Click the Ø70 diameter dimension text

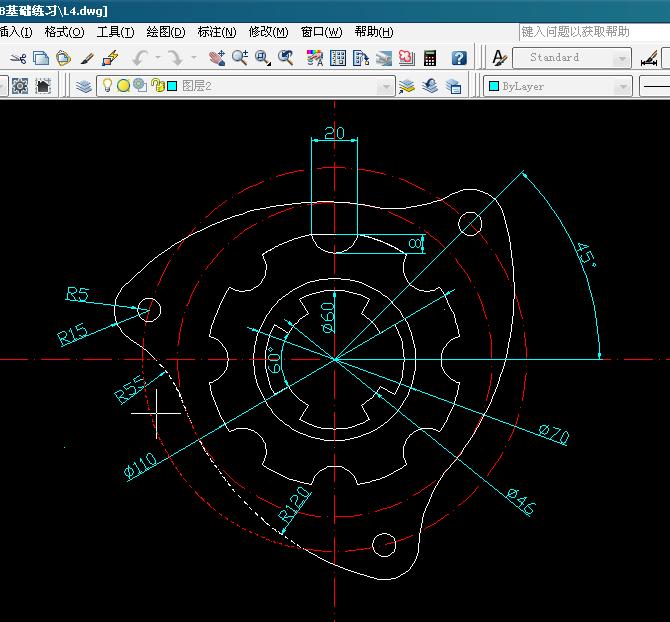pyautogui.click(x=554, y=434)
